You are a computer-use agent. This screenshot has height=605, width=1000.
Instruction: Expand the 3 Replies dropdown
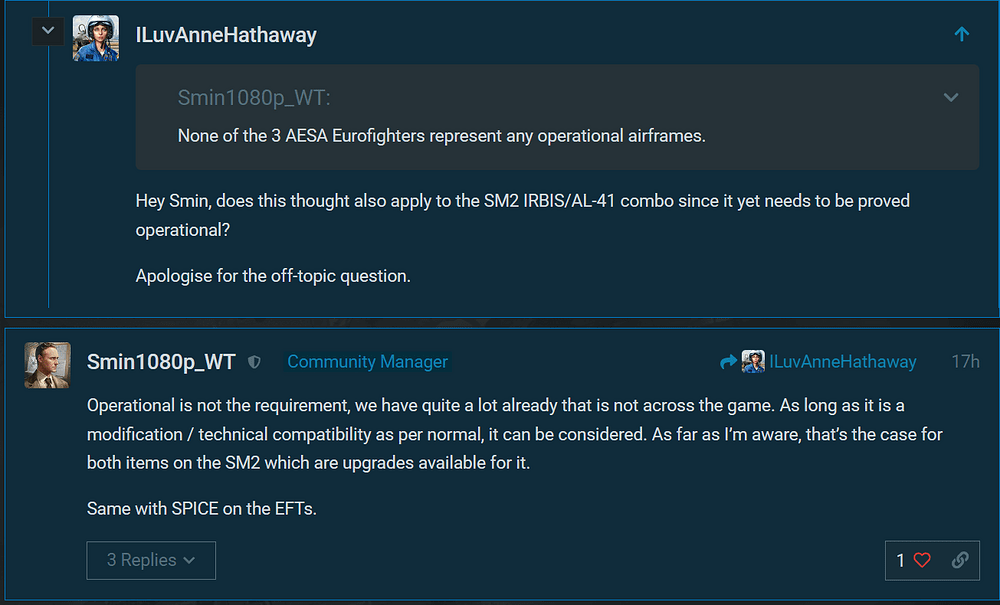(151, 561)
